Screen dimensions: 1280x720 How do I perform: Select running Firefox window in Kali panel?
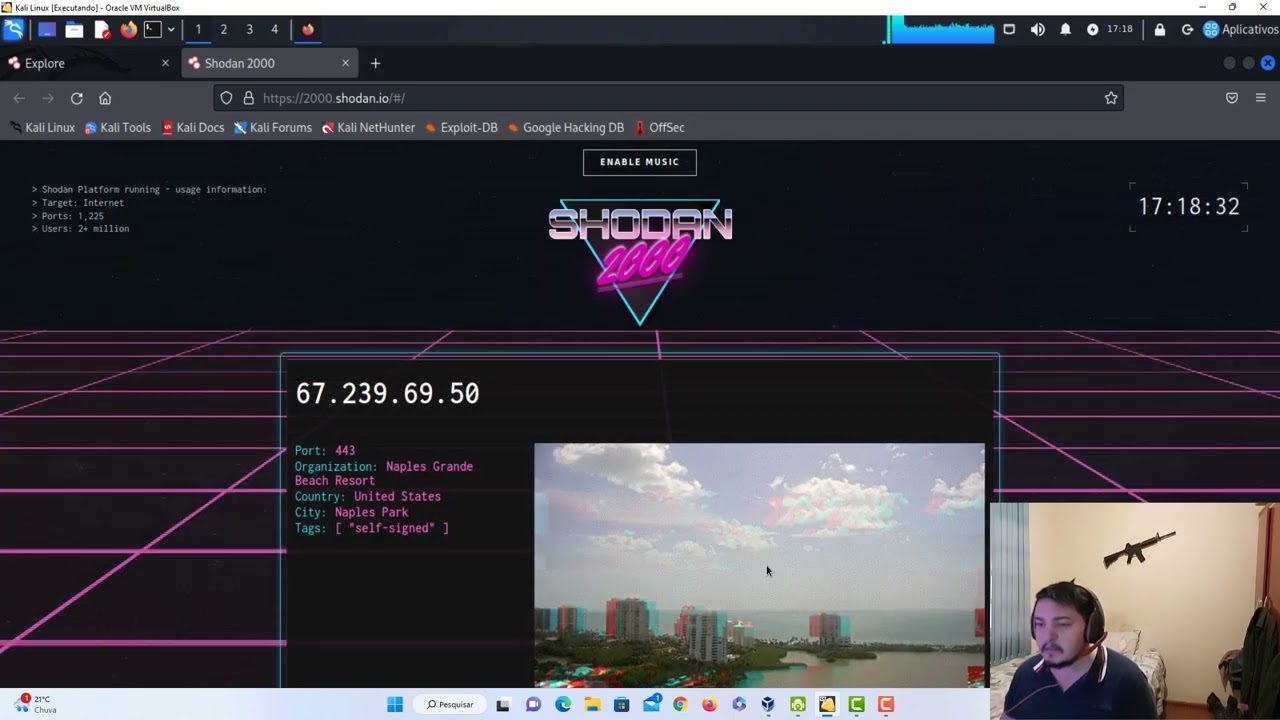click(308, 30)
